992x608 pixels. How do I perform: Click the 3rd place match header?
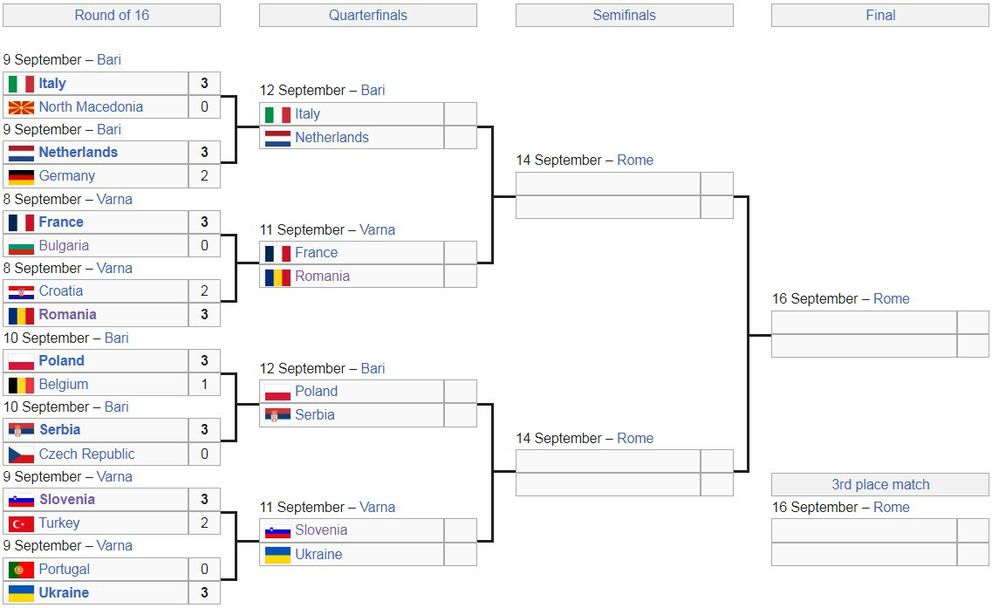click(880, 485)
